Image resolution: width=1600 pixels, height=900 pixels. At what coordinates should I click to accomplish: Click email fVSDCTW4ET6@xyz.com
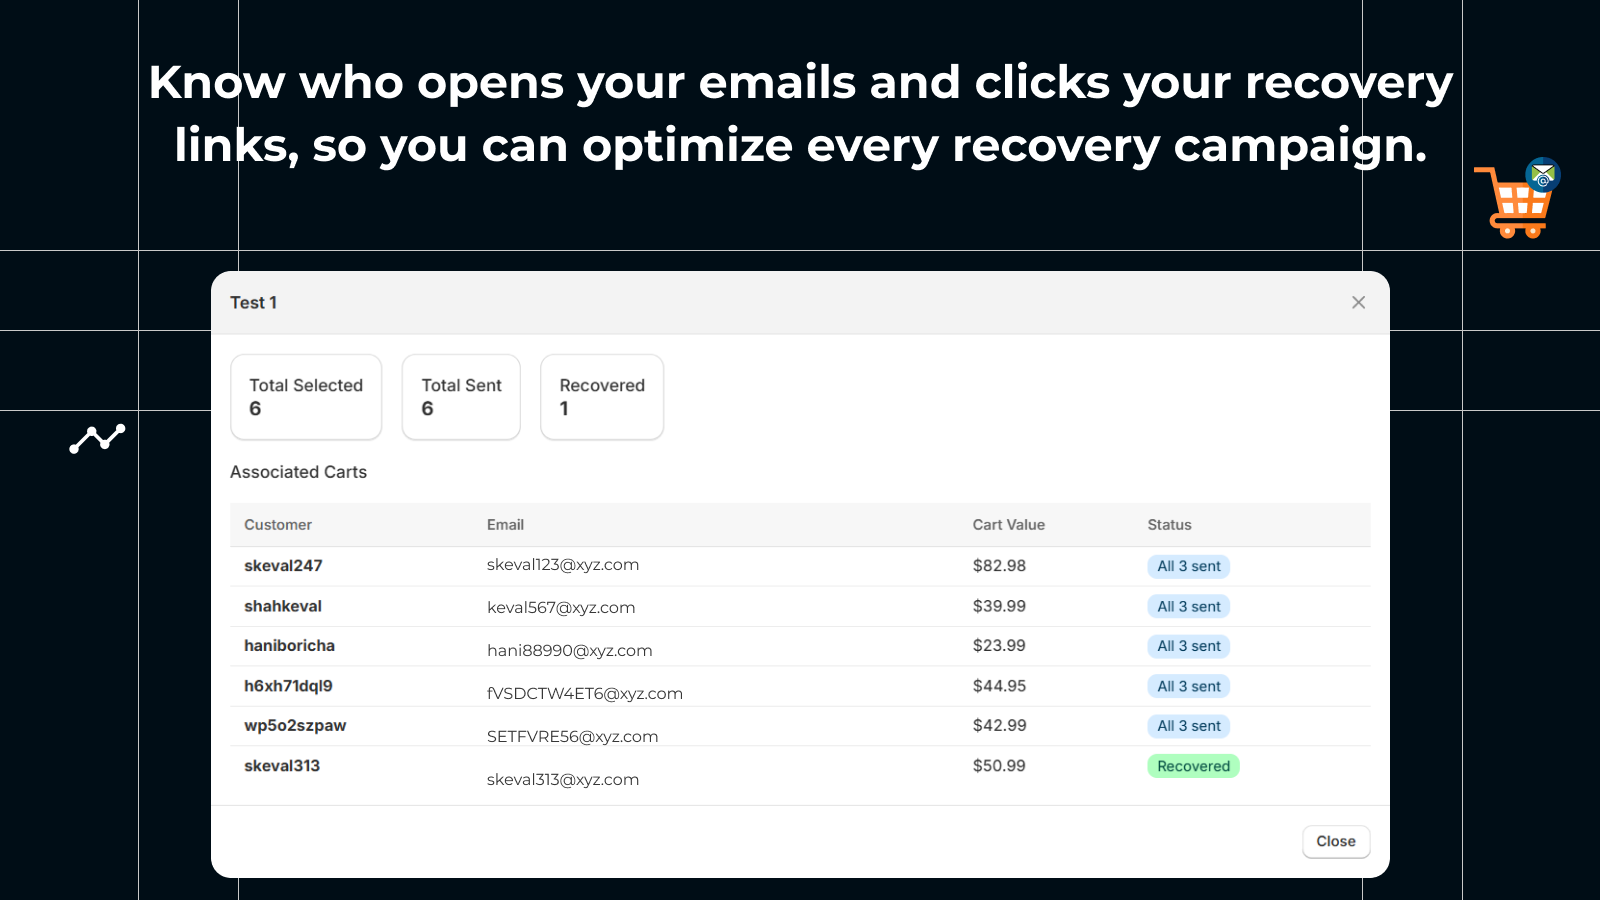585,693
